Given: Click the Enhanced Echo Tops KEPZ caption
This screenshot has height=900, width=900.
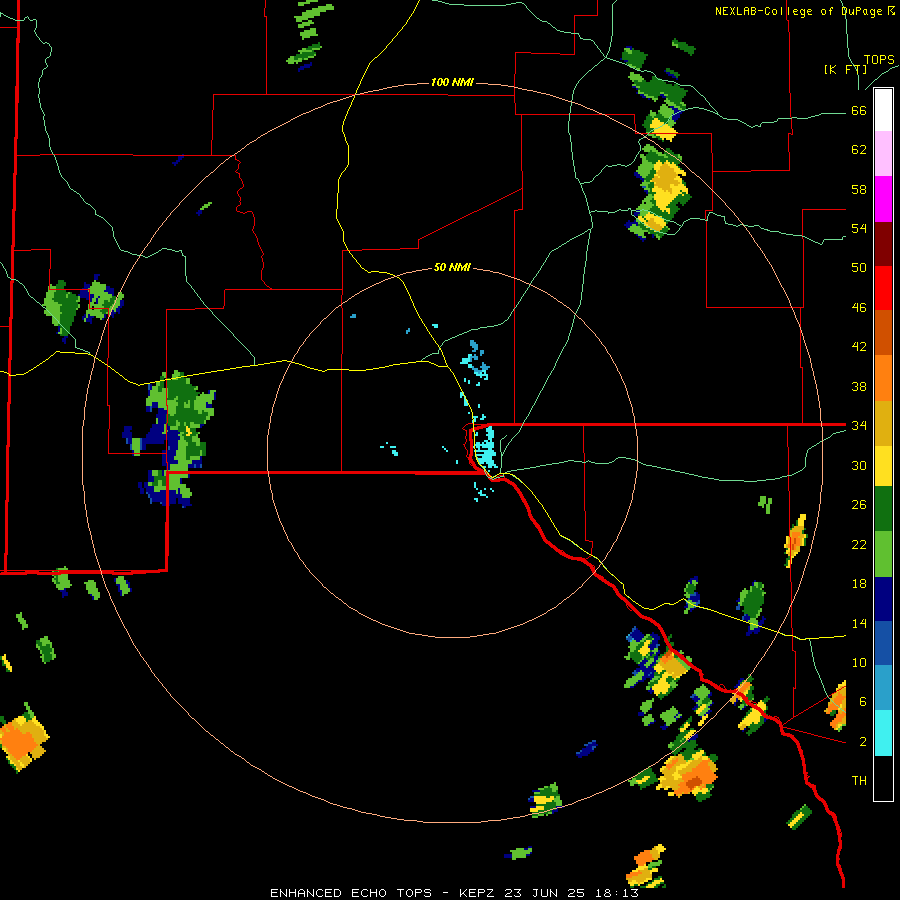Looking at the screenshot, I should click(x=454, y=893).
